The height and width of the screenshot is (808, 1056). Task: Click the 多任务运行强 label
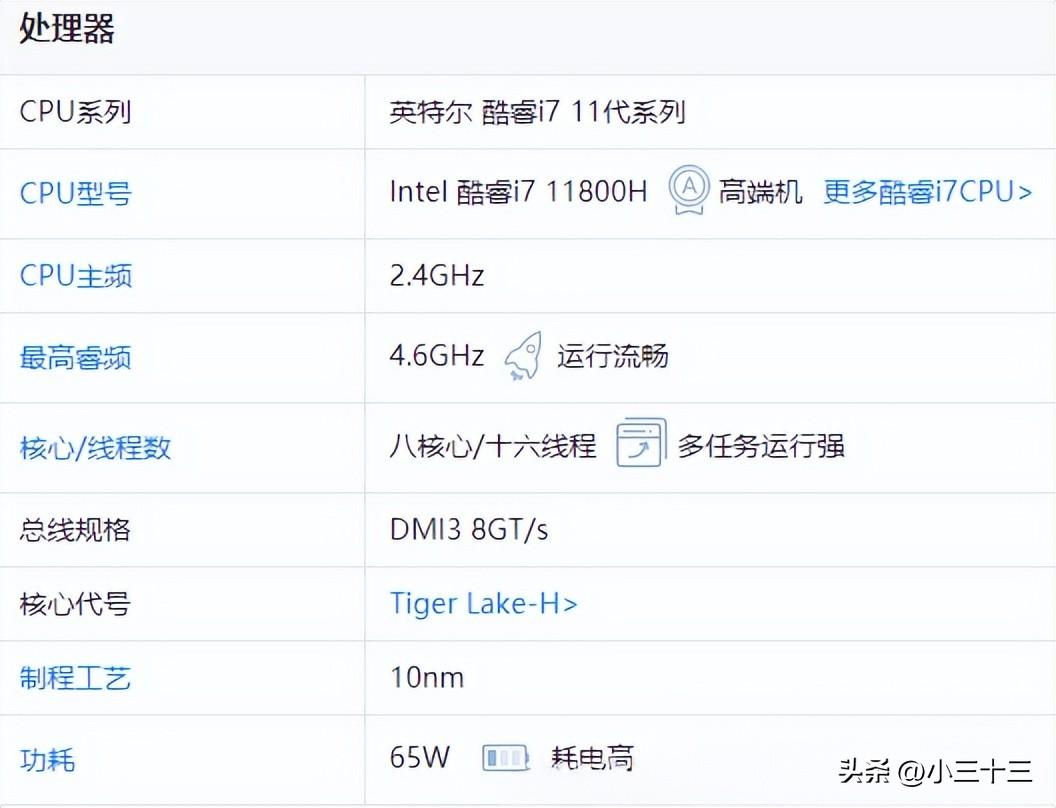coord(761,446)
